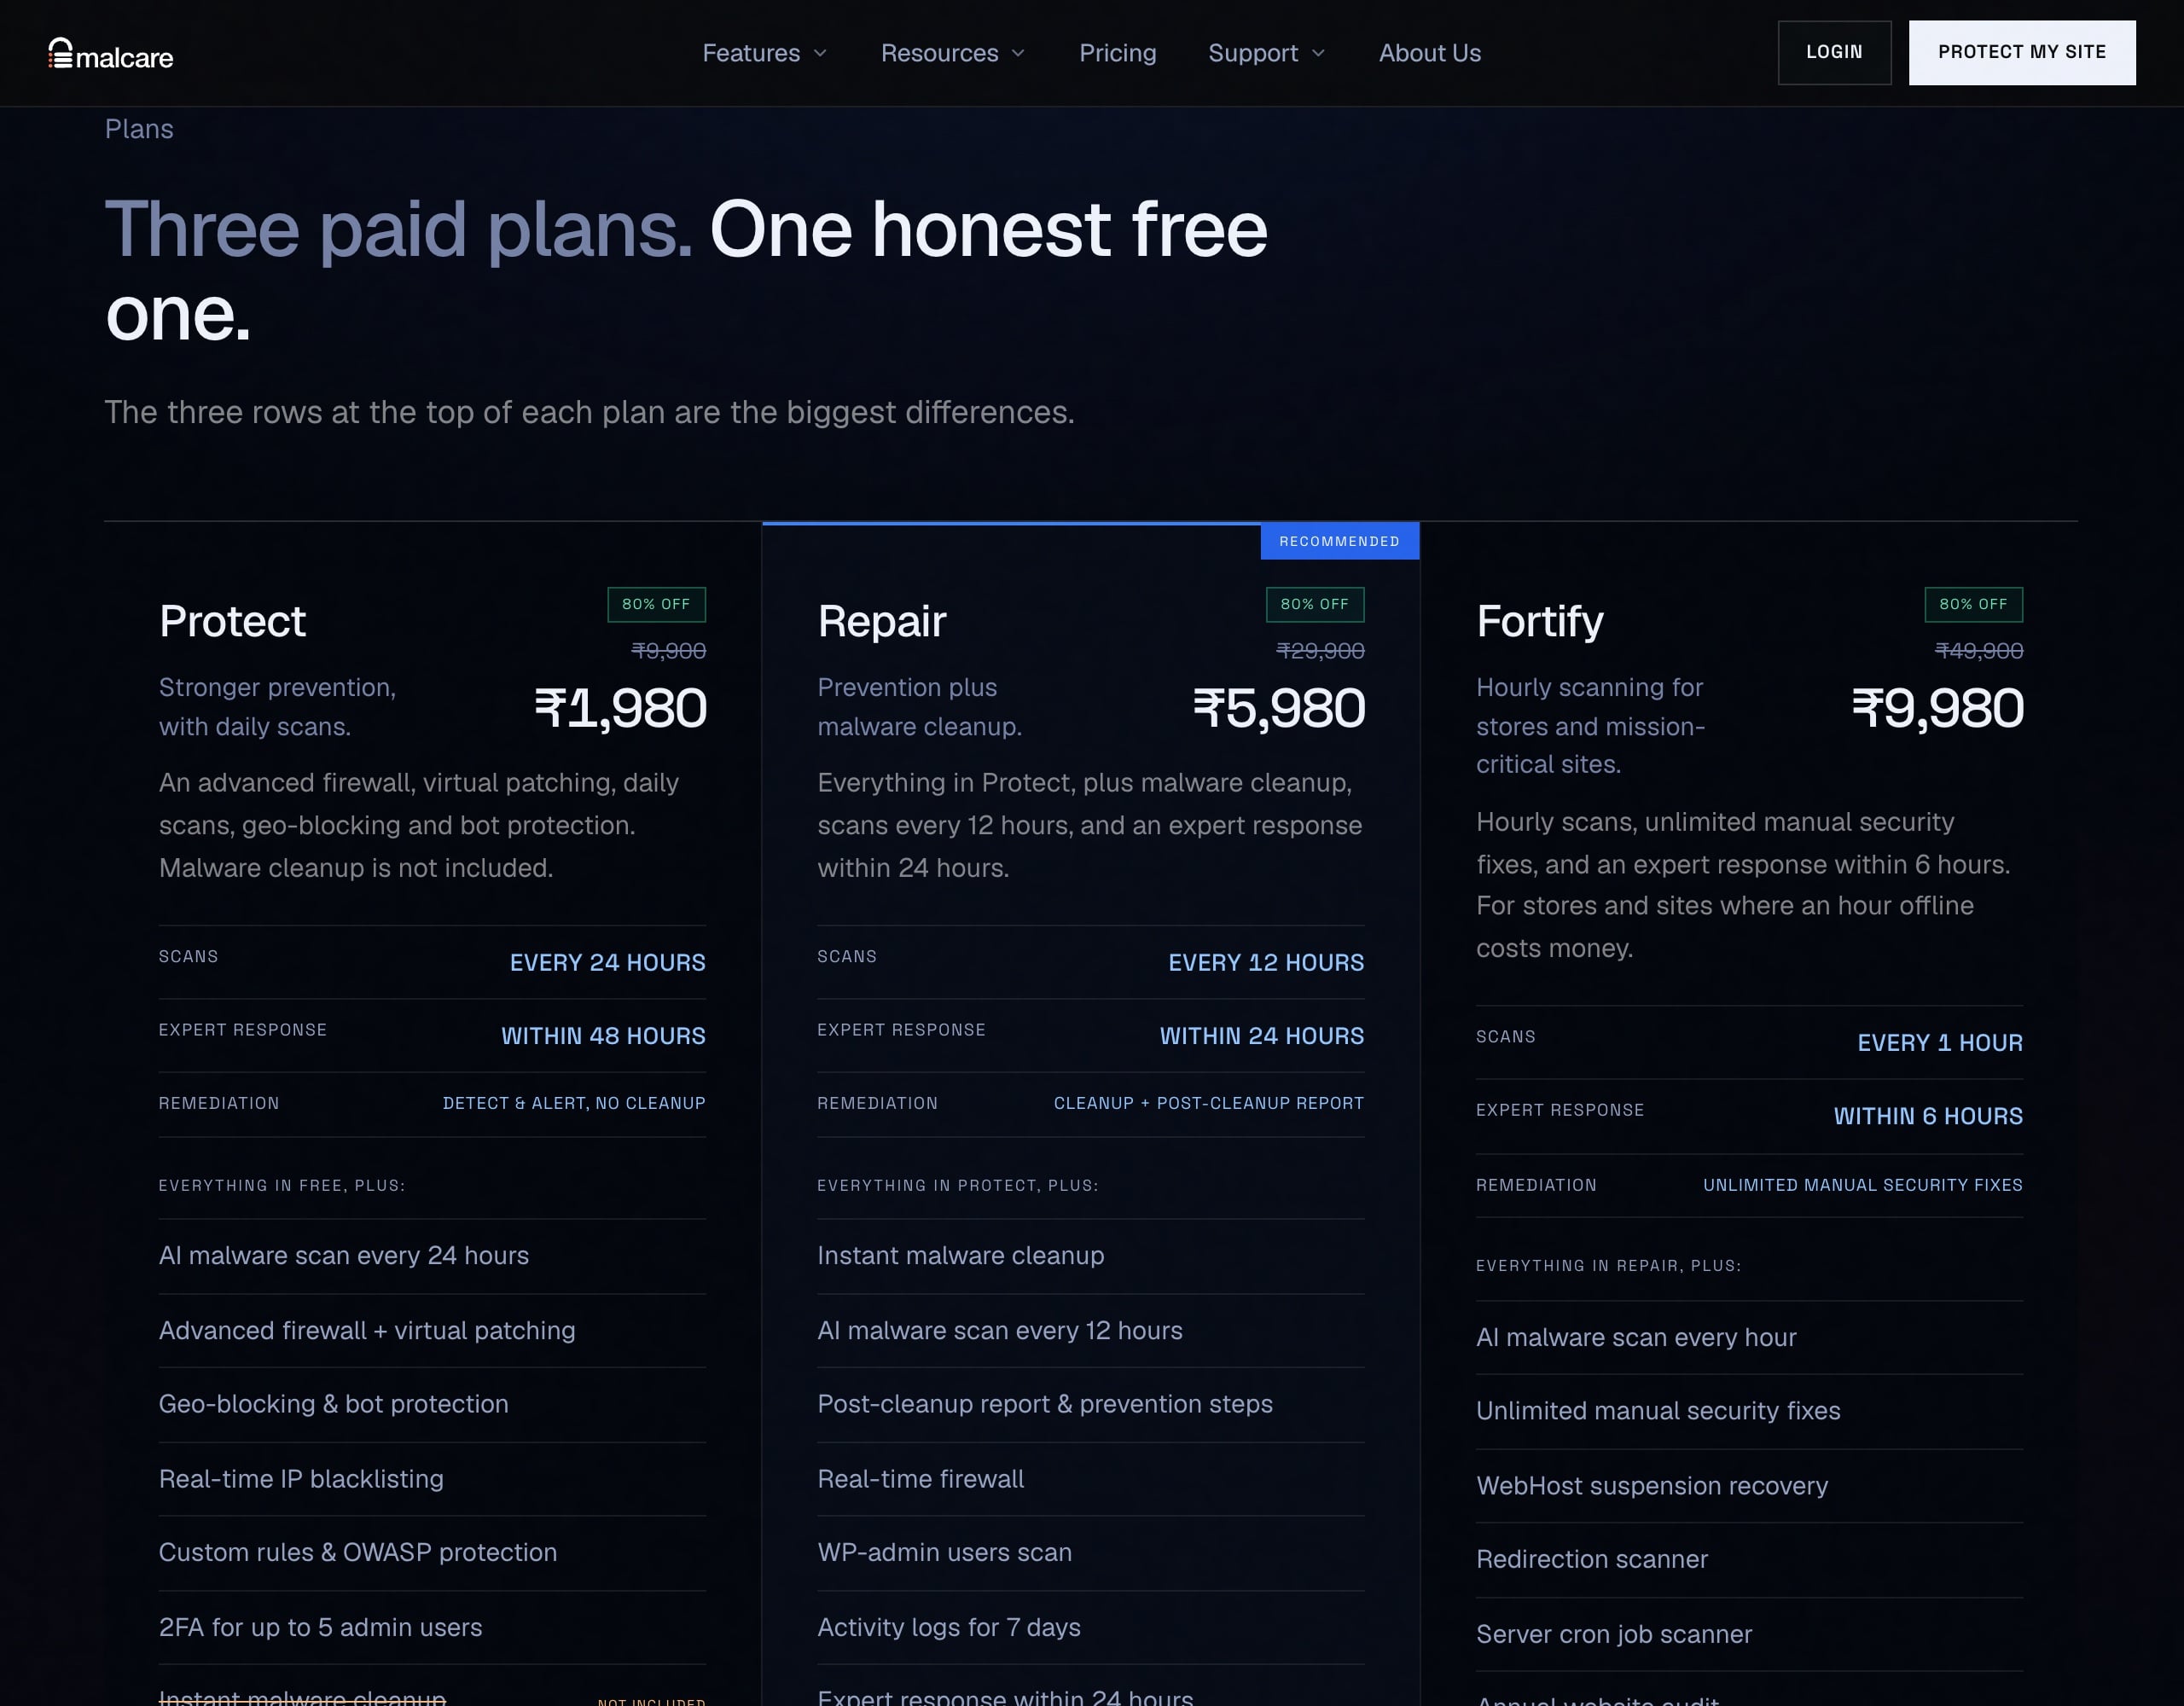Click the struck-through ₹29,900 price

[x=1320, y=651]
